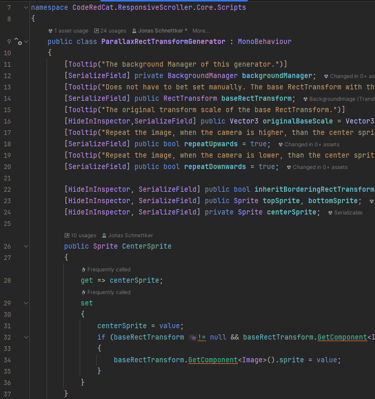The width and height of the screenshot is (375, 399).
Task: Click line number 31 in the gutter
Action: 7,326
